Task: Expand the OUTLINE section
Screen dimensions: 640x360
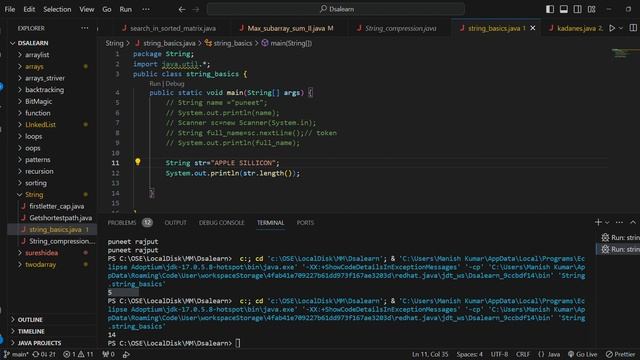Action: coord(30,320)
